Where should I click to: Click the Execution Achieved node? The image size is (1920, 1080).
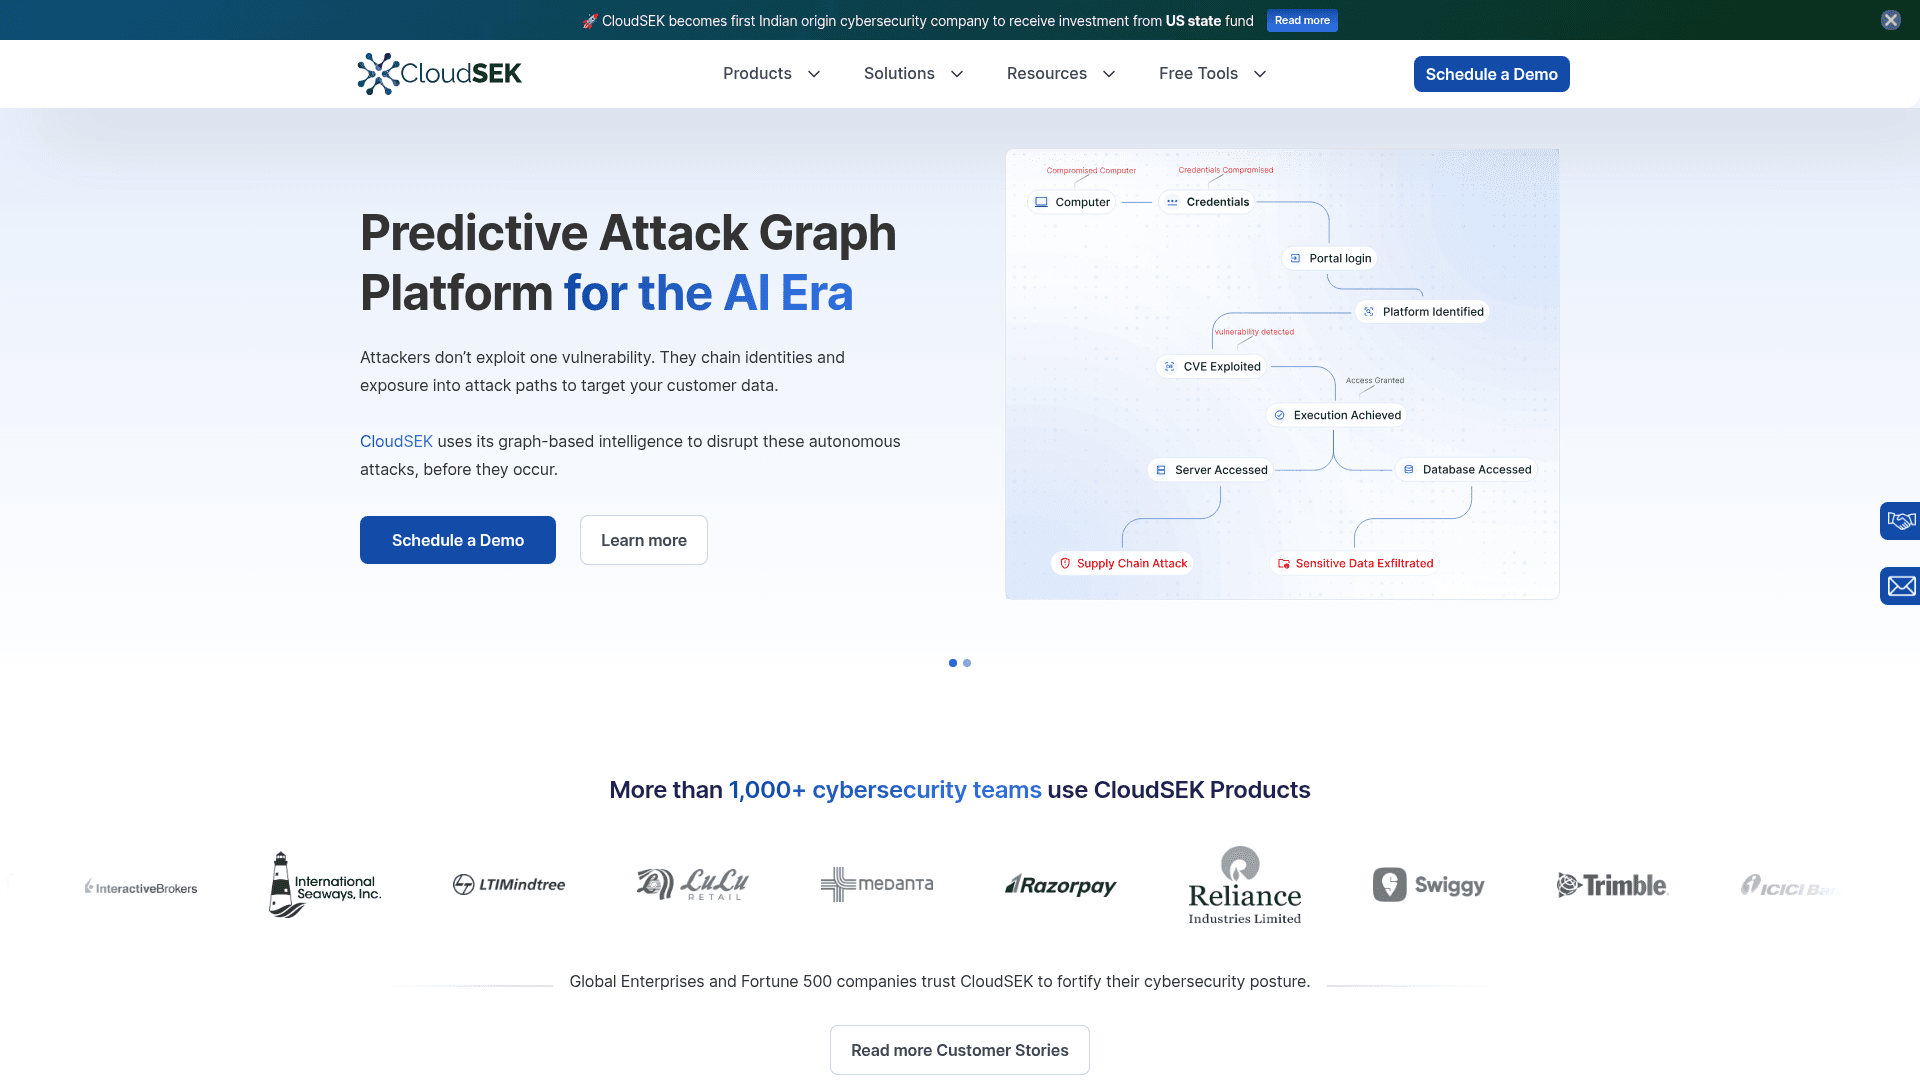(1337, 415)
